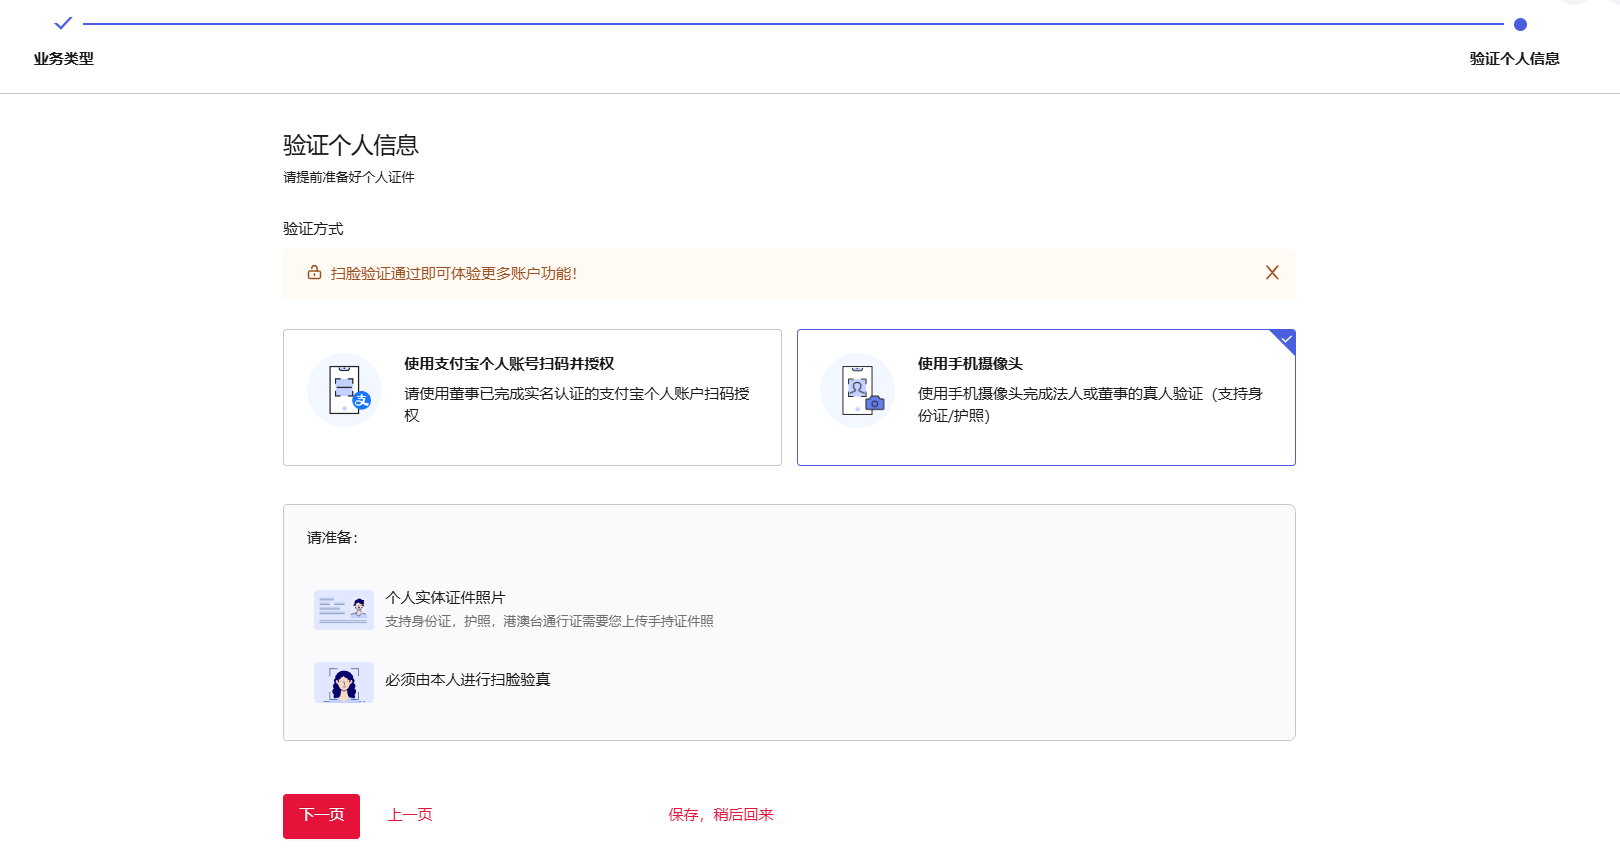The width and height of the screenshot is (1620, 849).
Task: Click the 必须由本人进行扫脸验真 requirement text
Action: pos(468,680)
